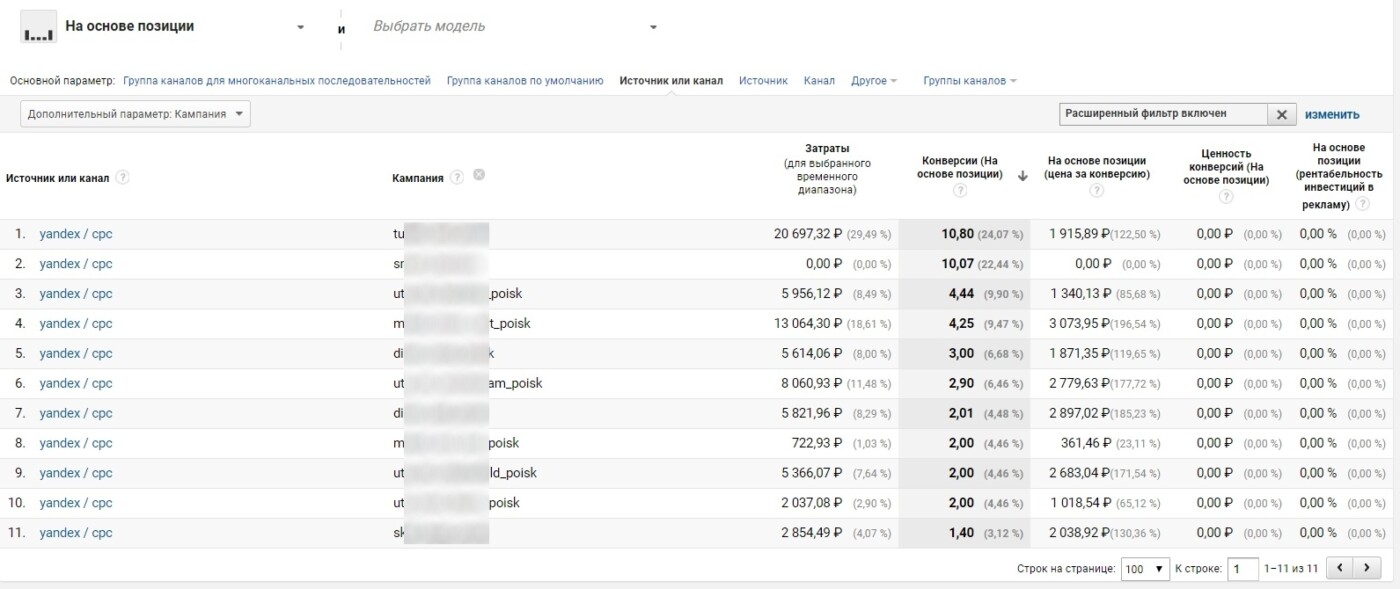Click the 'Расширенный фильтр включен' filter field
Image resolution: width=1400 pixels, height=589 pixels.
[x=1164, y=114]
